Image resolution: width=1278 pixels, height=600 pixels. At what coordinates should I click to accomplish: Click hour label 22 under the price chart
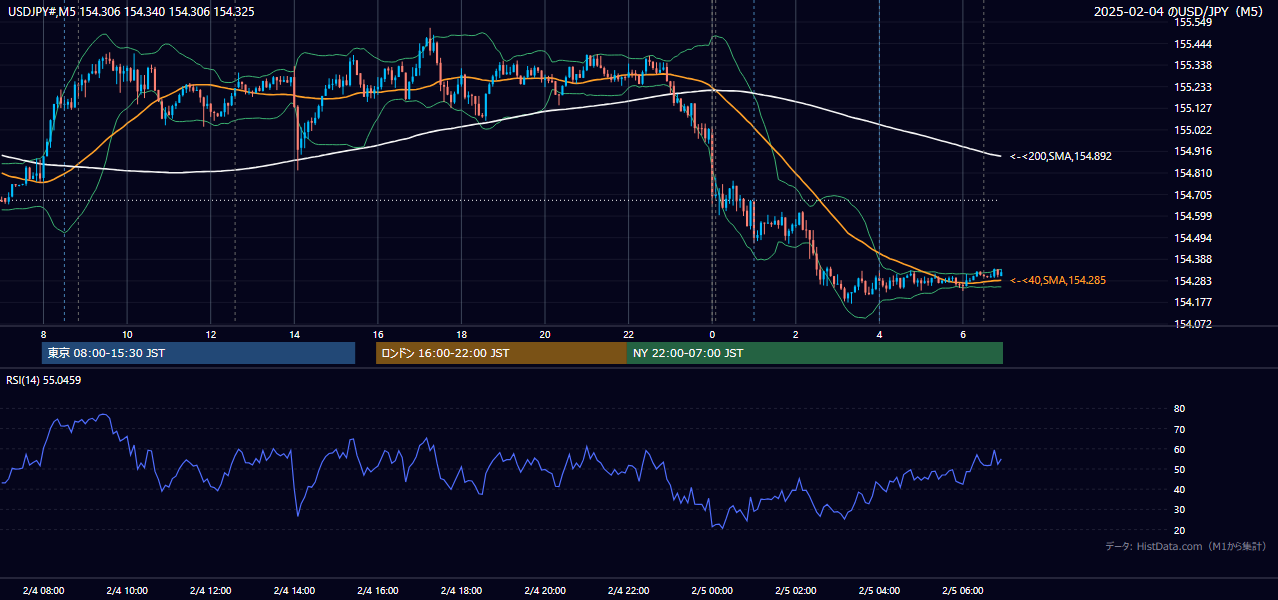628,334
